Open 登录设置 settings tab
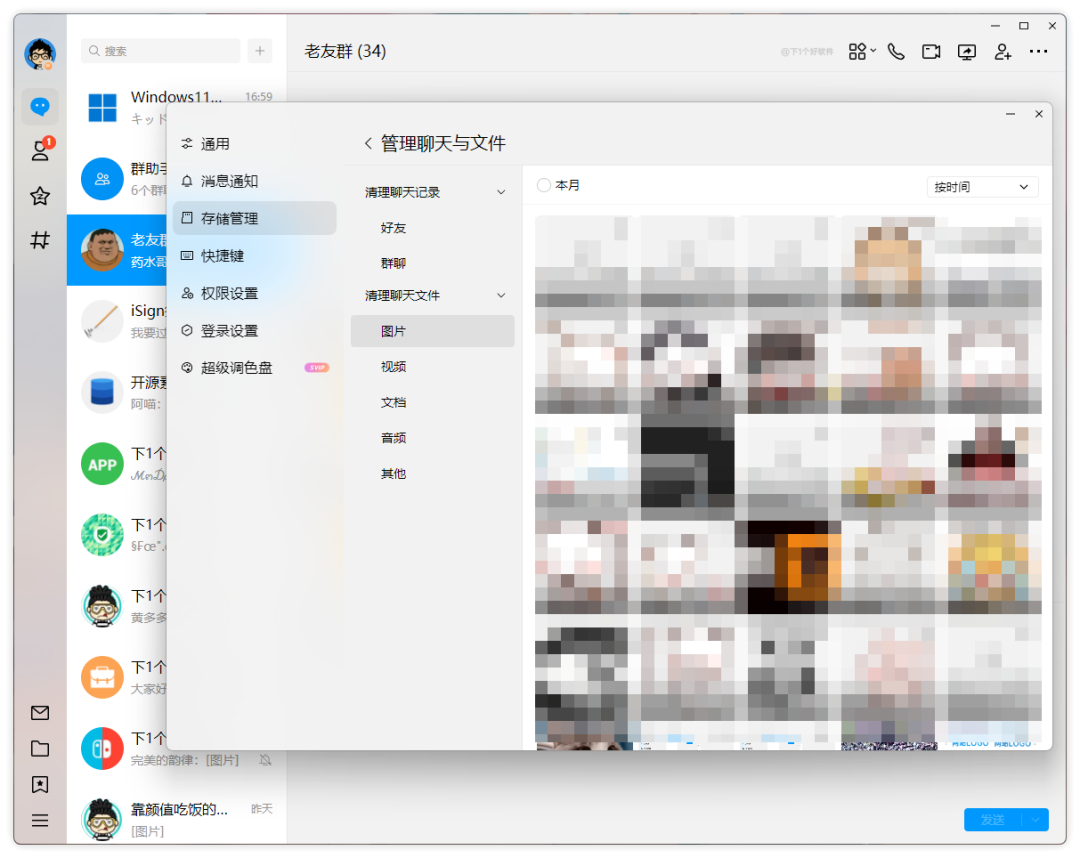The width and height of the screenshot is (1080, 858). 254,331
